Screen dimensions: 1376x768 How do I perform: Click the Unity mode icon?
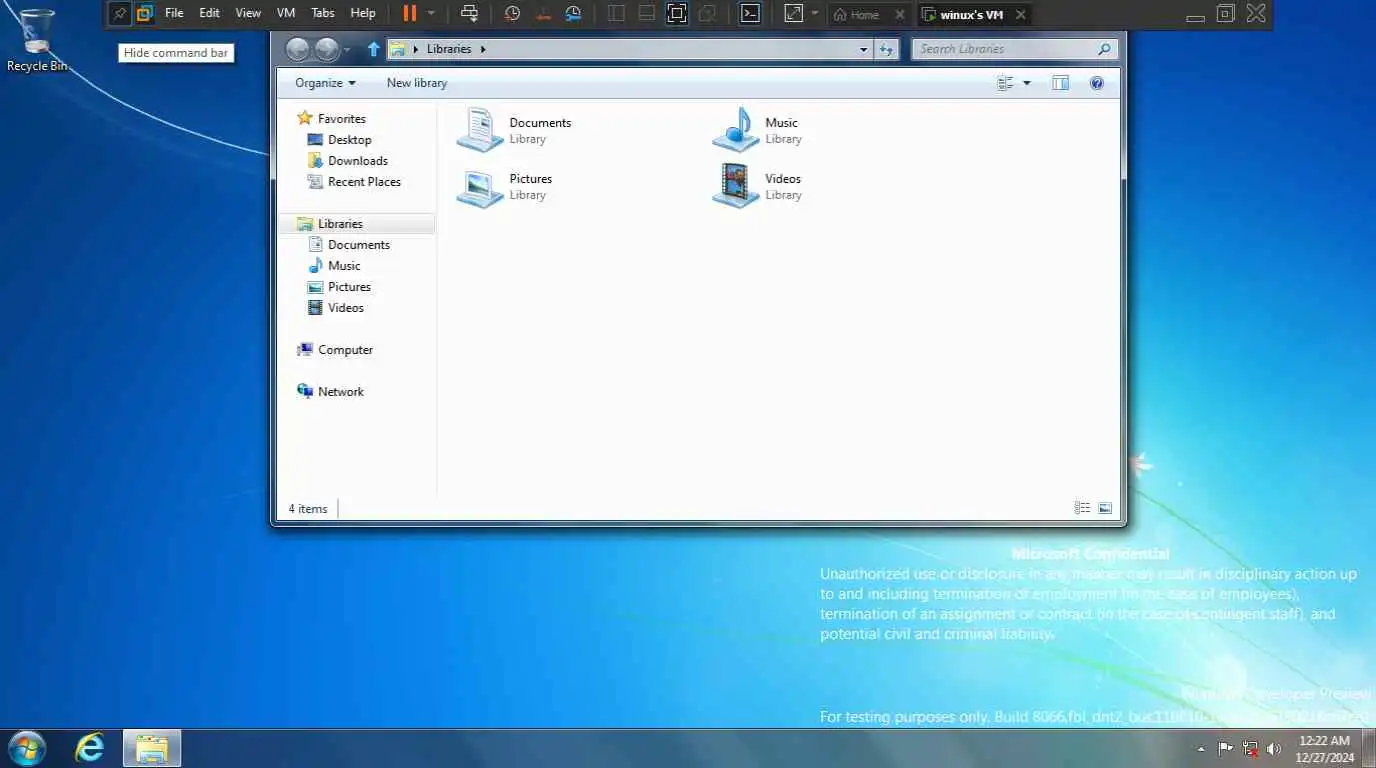[707, 14]
